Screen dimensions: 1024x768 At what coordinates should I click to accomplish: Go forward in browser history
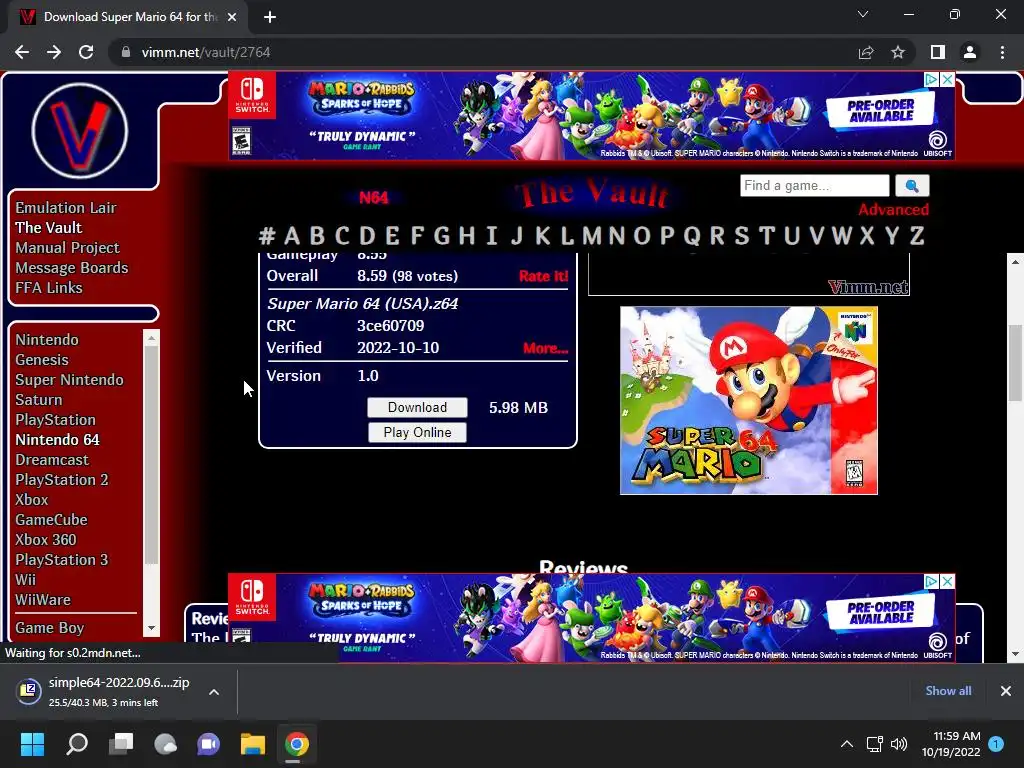pyautogui.click(x=54, y=52)
